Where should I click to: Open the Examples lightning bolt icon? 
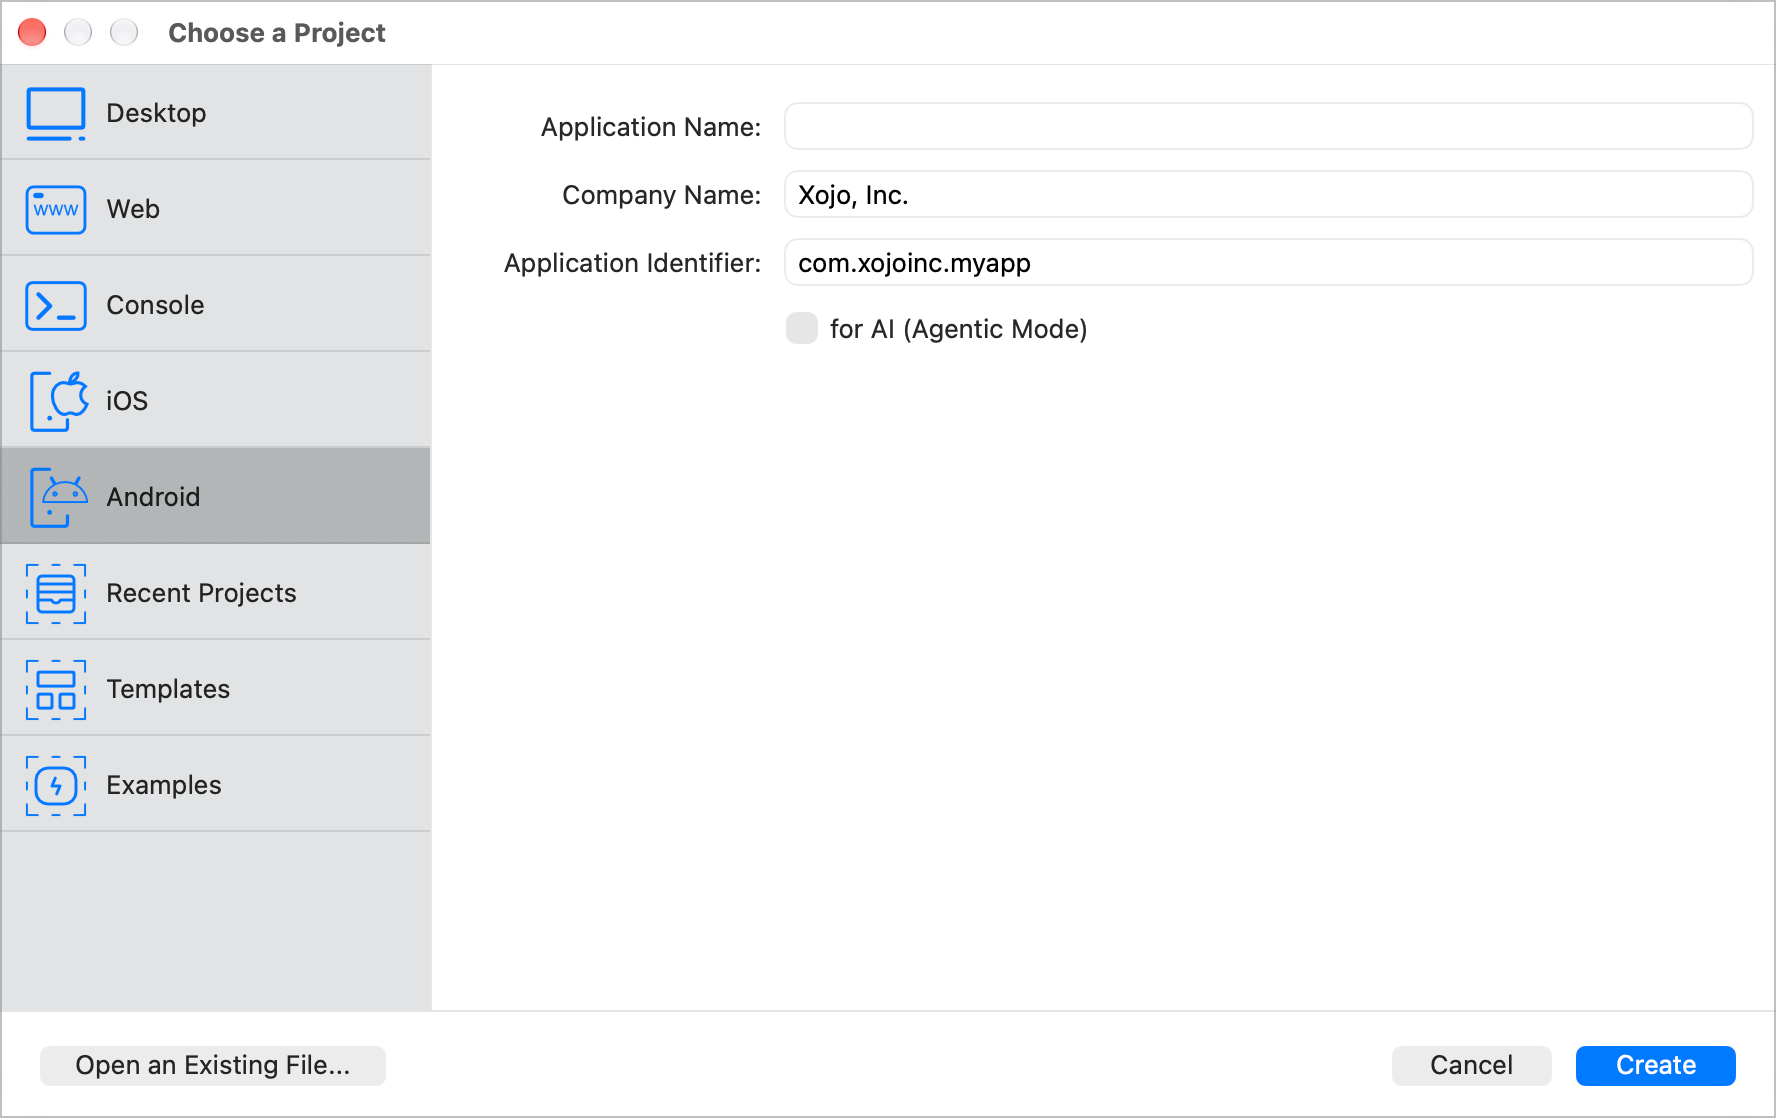[56, 785]
